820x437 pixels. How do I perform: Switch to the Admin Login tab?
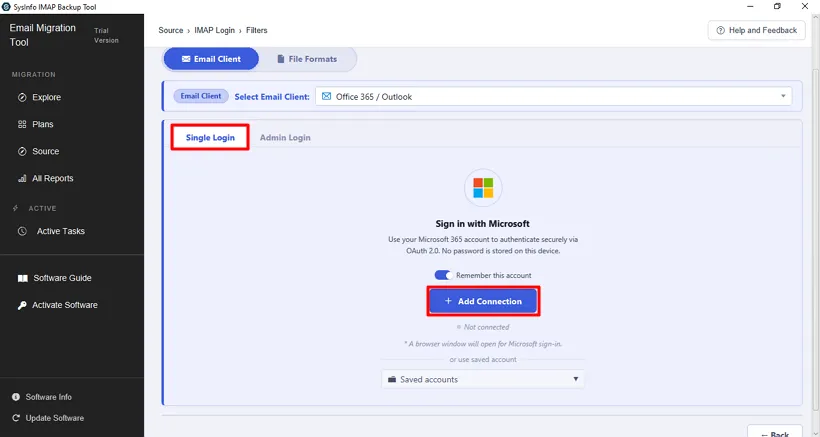(285, 137)
